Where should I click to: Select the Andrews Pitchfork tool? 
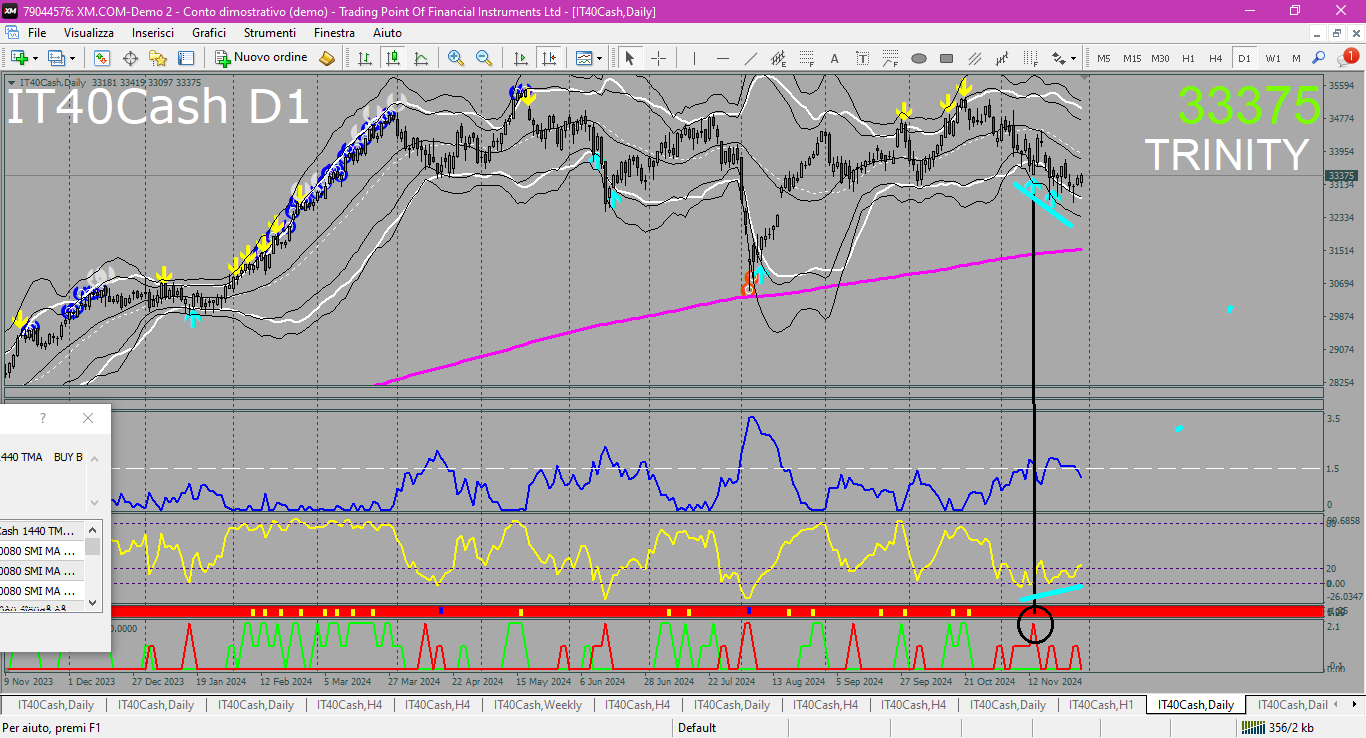1002,58
